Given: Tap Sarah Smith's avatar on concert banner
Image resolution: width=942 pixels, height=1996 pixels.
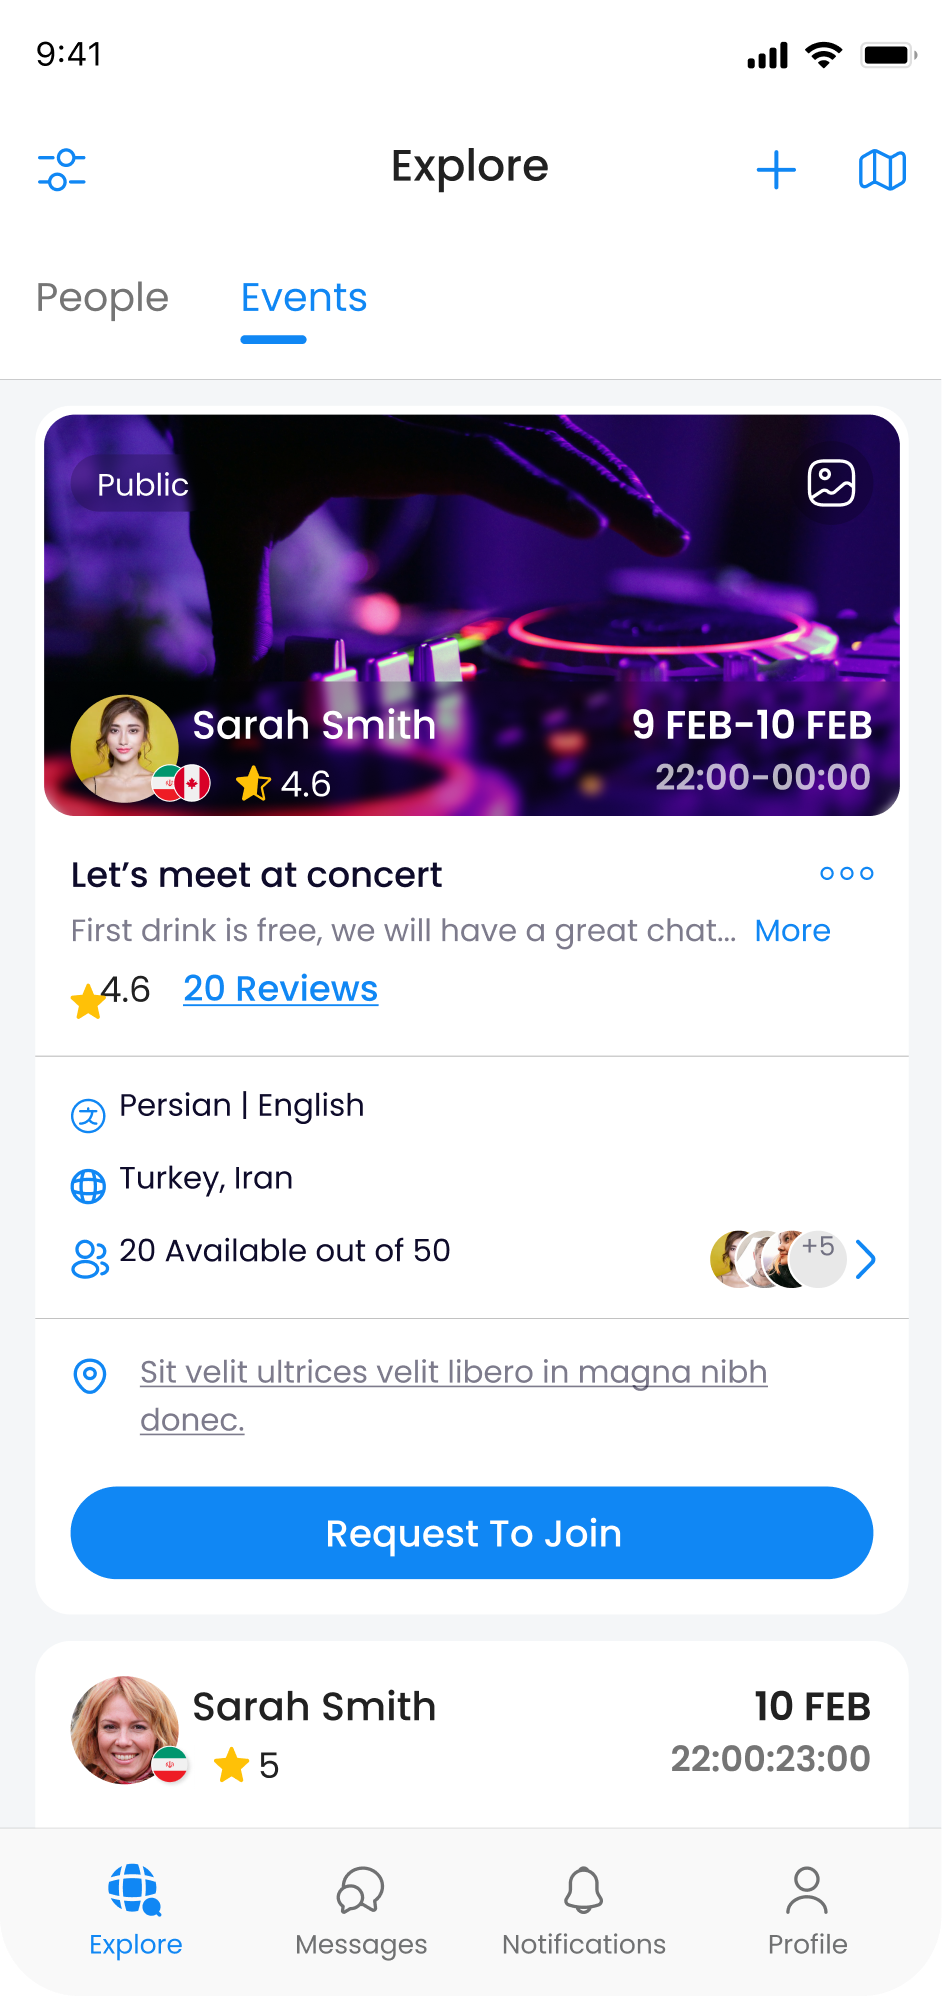Looking at the screenshot, I should point(124,749).
